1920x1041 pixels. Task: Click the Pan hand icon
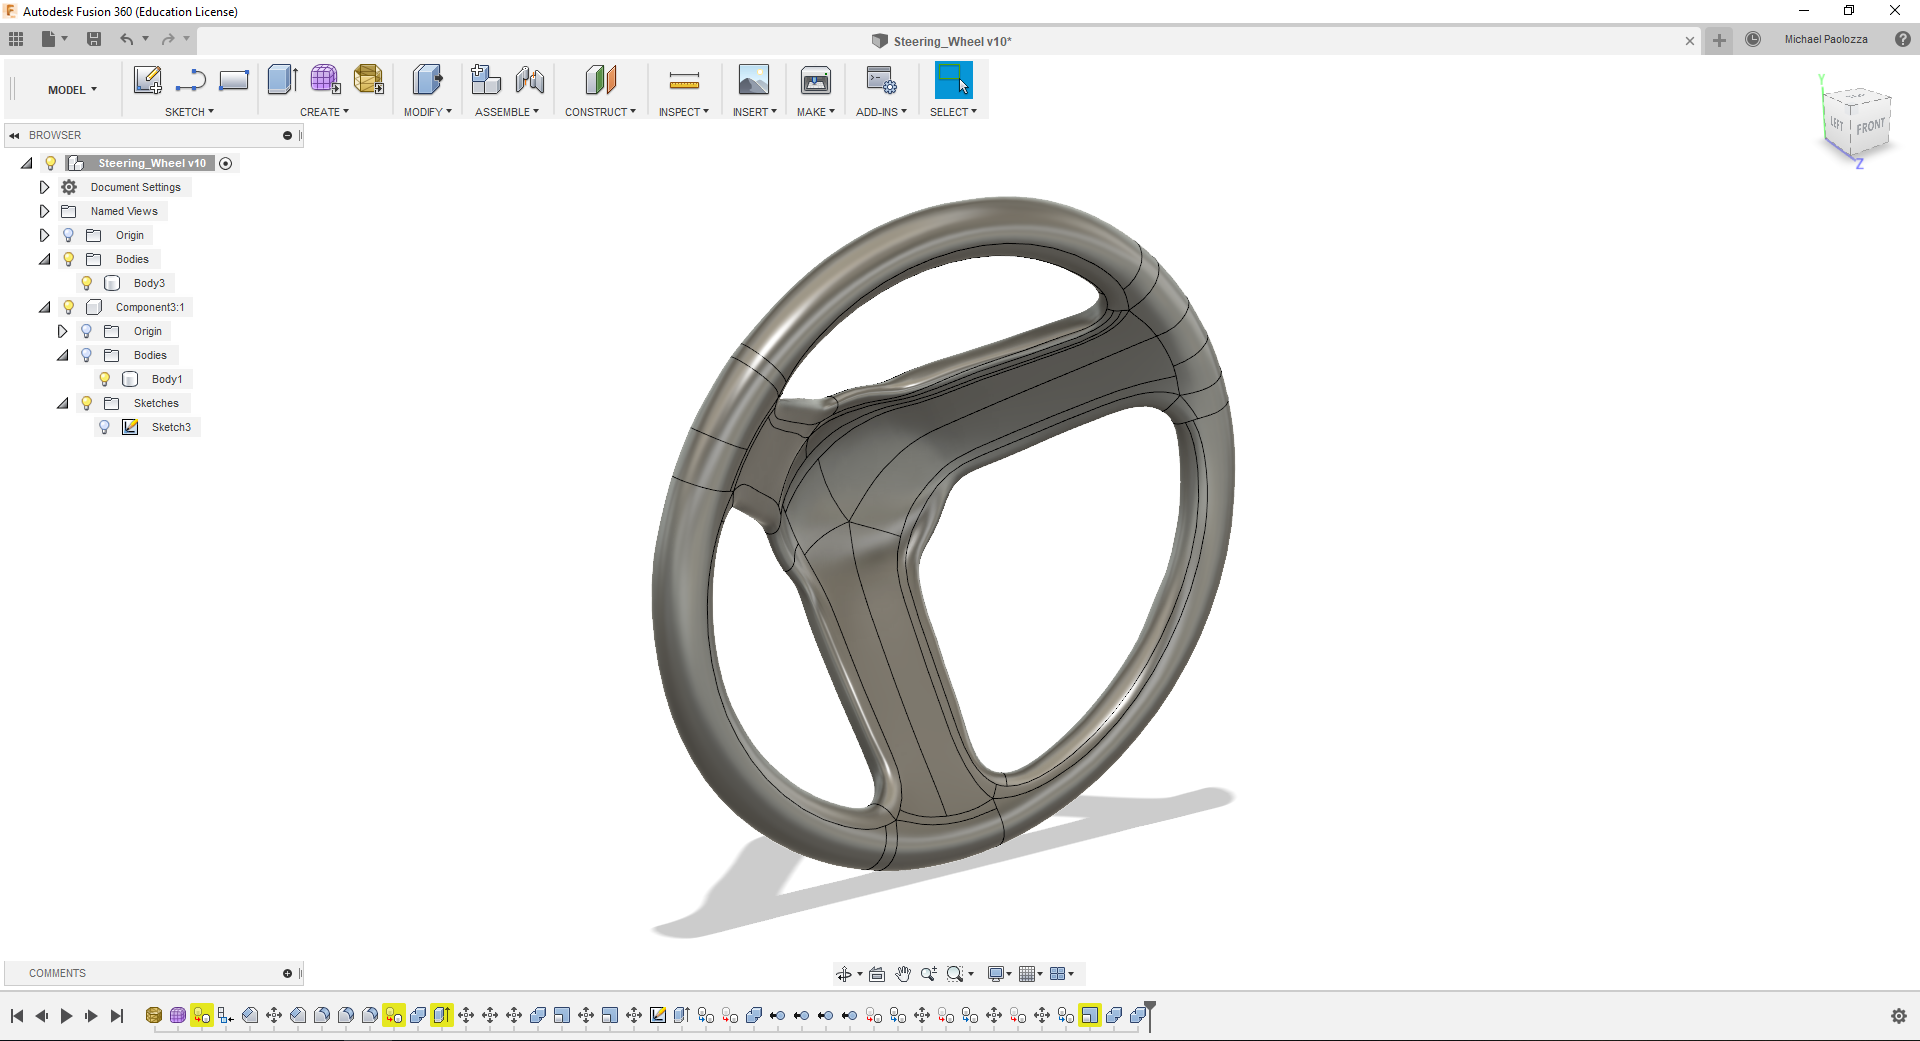pyautogui.click(x=903, y=974)
